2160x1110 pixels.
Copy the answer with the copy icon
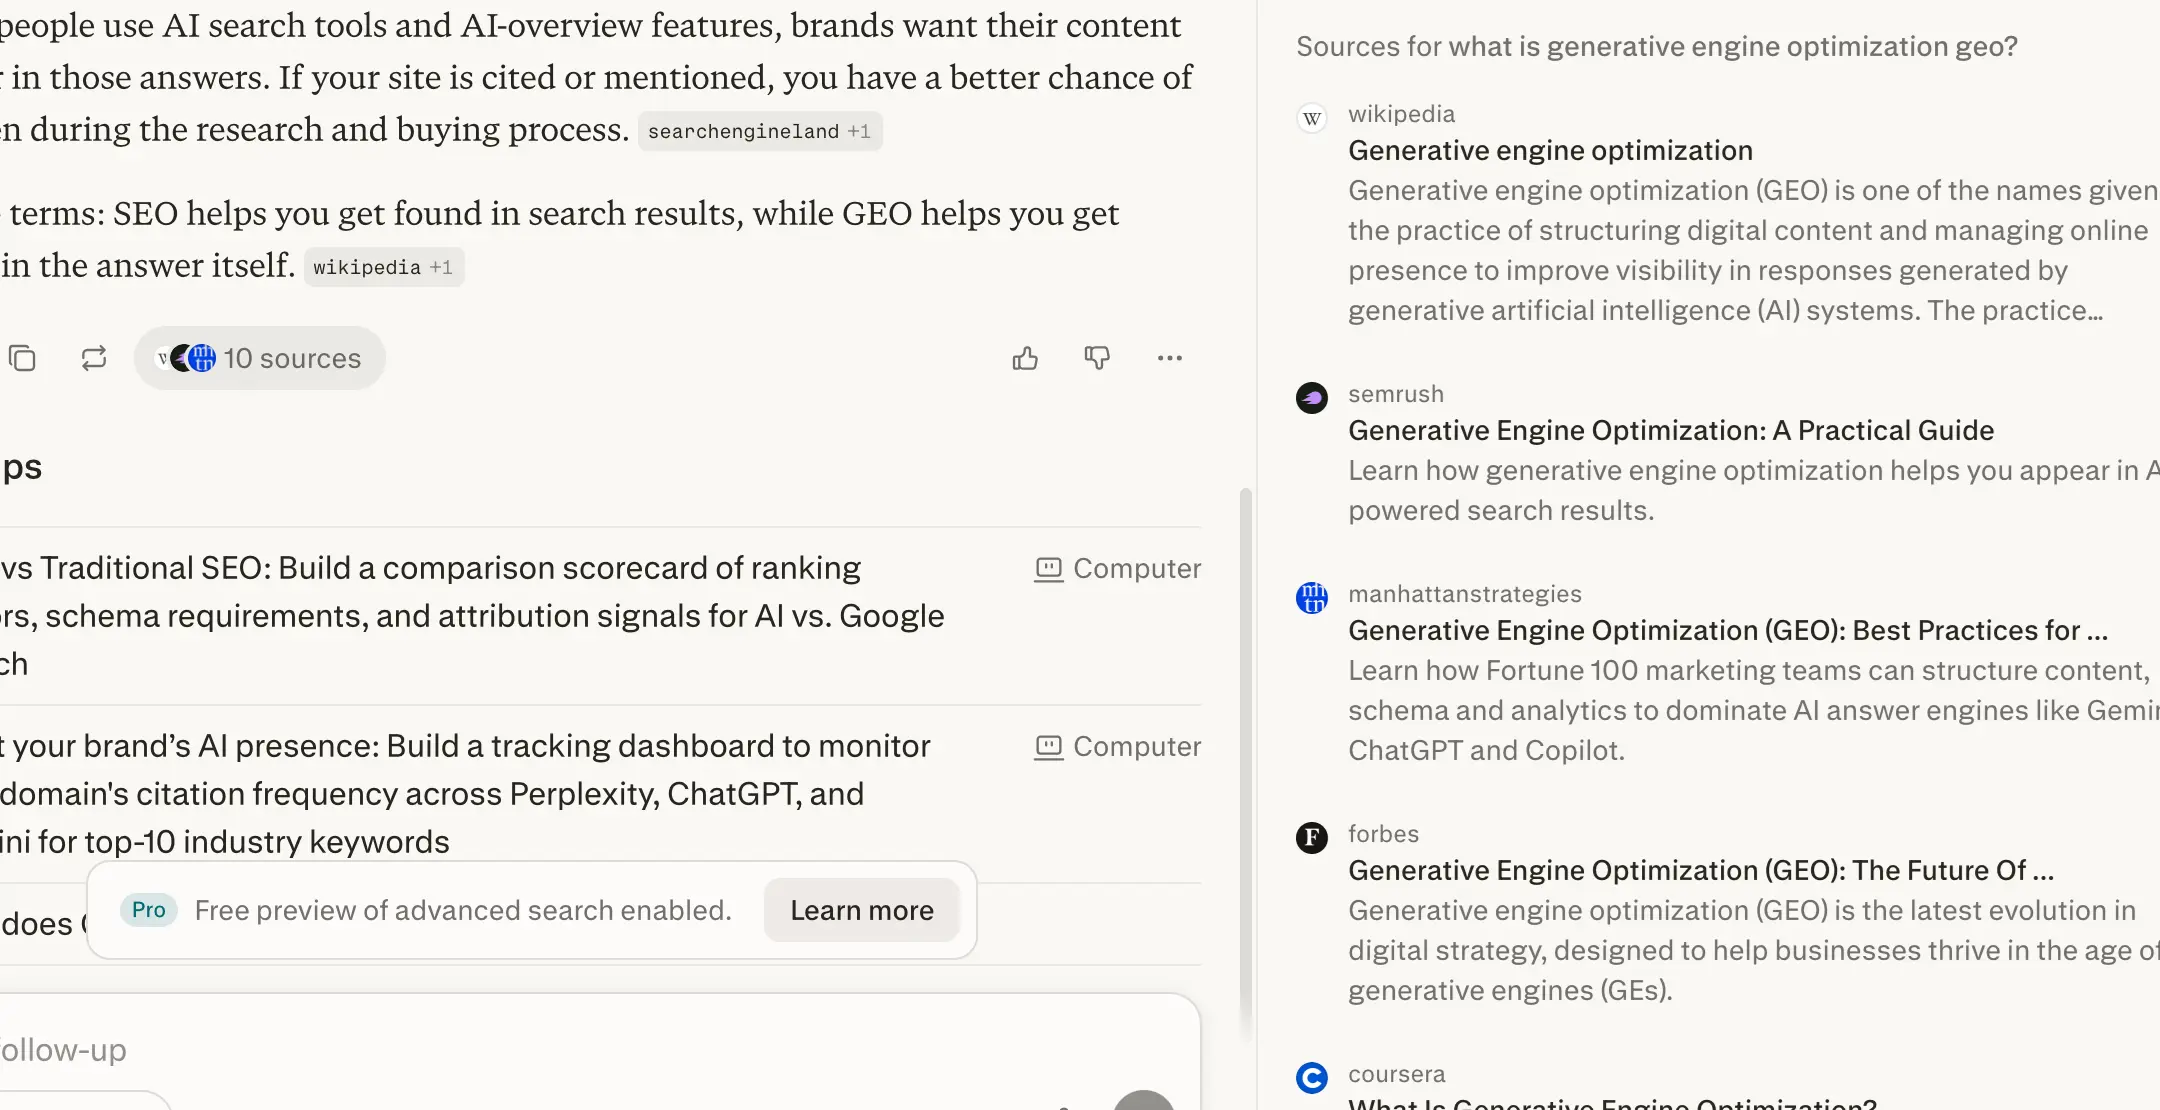click(x=22, y=358)
